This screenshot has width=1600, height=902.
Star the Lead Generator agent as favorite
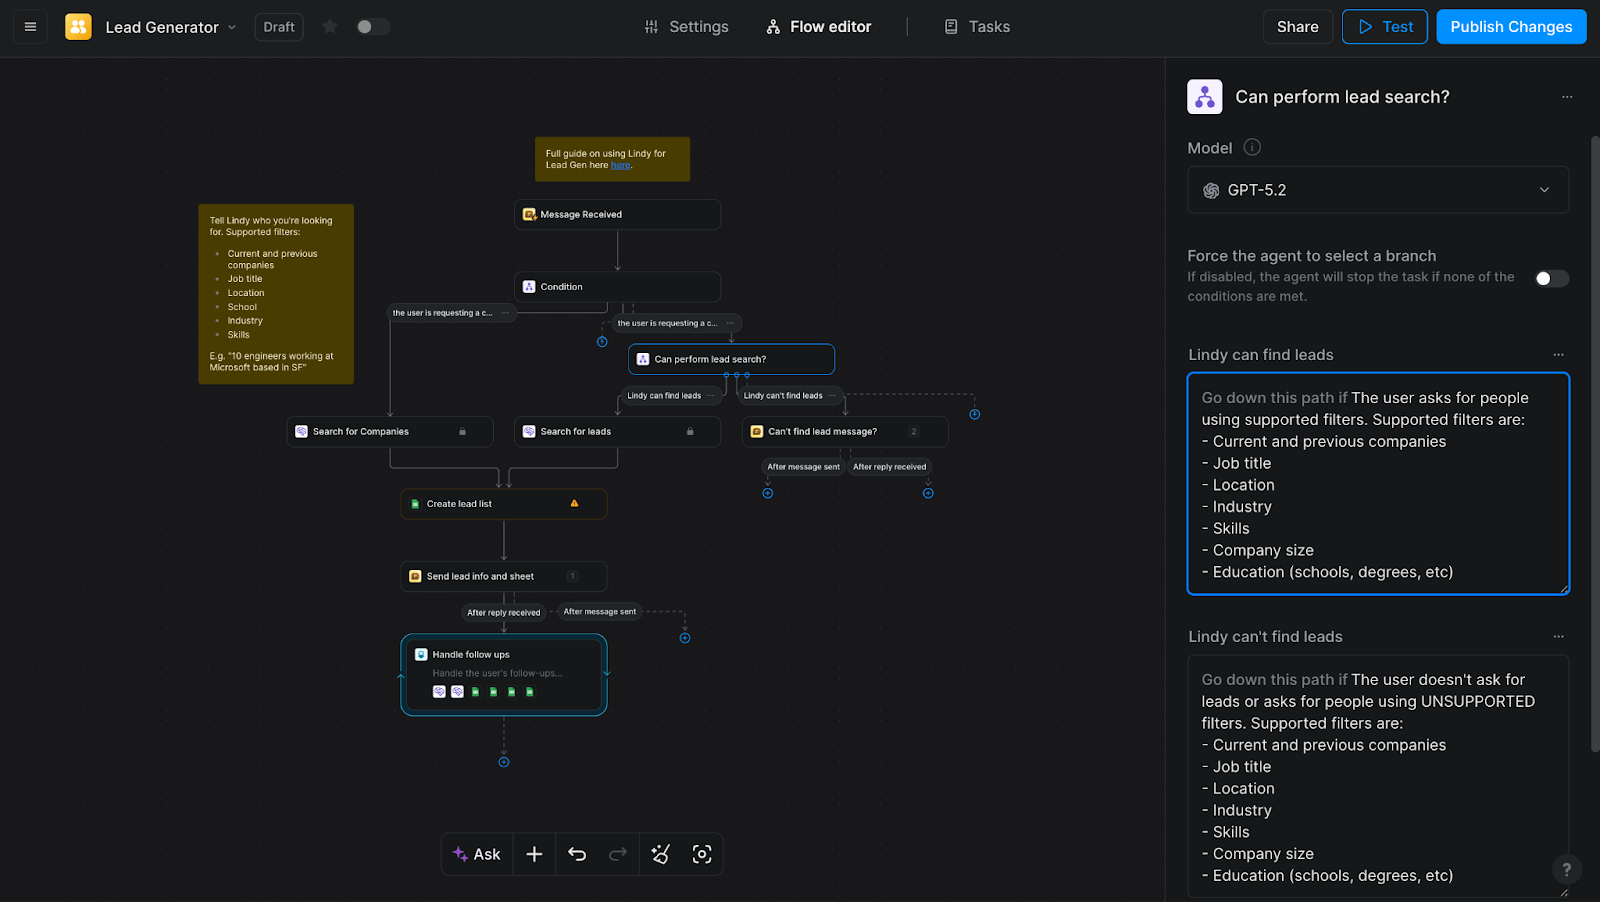329,27
